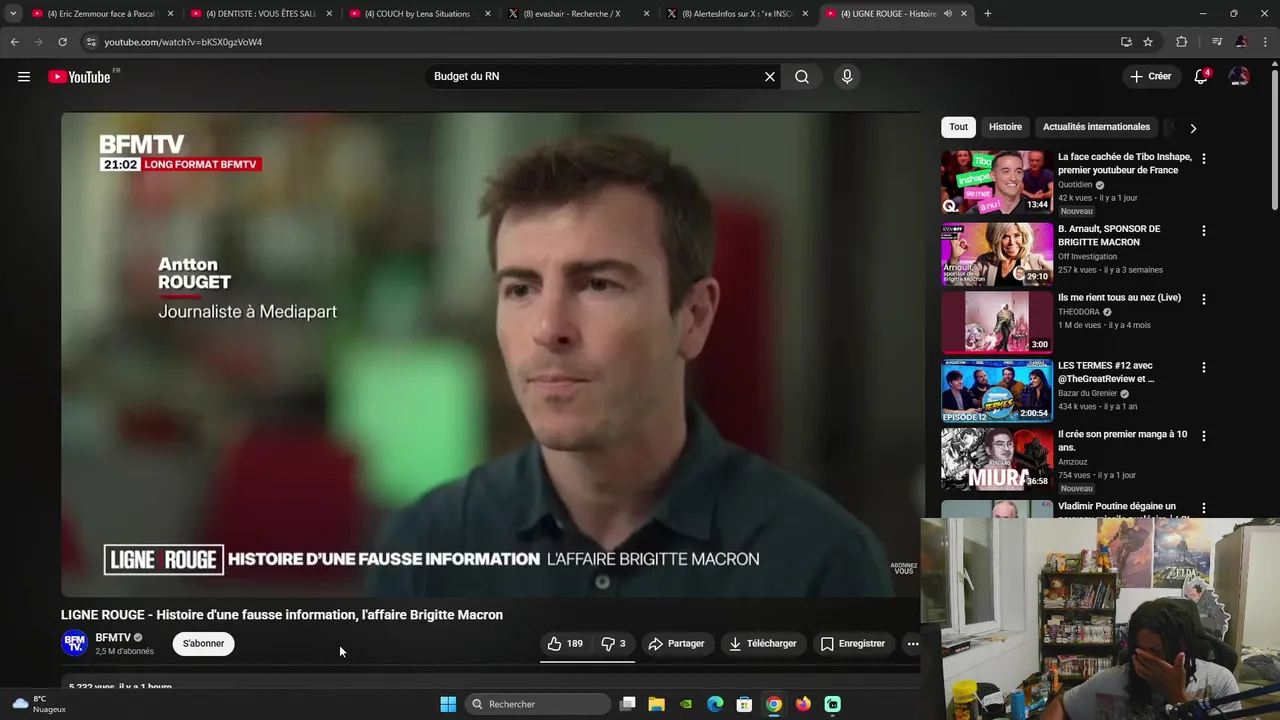This screenshot has height=720, width=1280.
Task: Subscribe with the S'abonner button
Action: click(203, 644)
